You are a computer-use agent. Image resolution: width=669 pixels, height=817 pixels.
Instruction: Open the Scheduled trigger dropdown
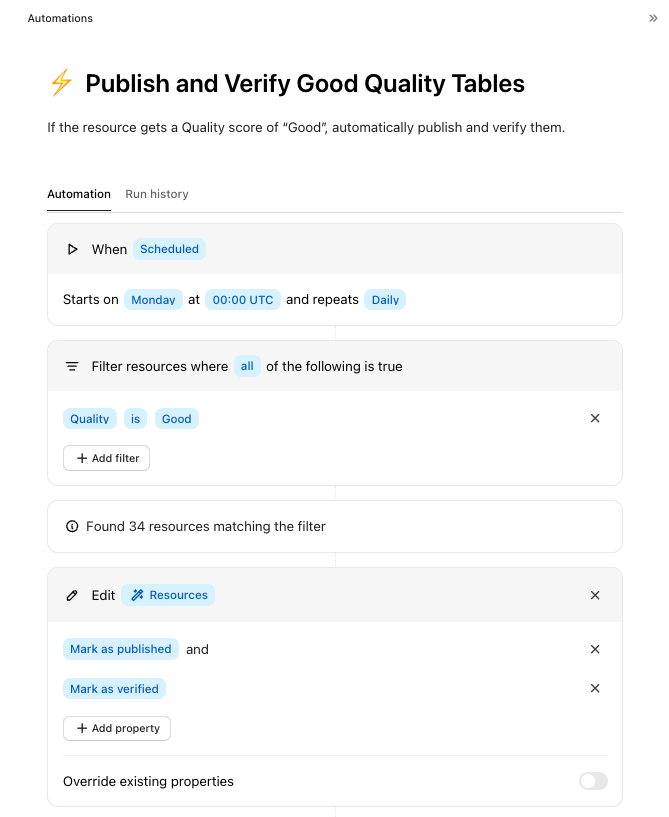point(169,249)
